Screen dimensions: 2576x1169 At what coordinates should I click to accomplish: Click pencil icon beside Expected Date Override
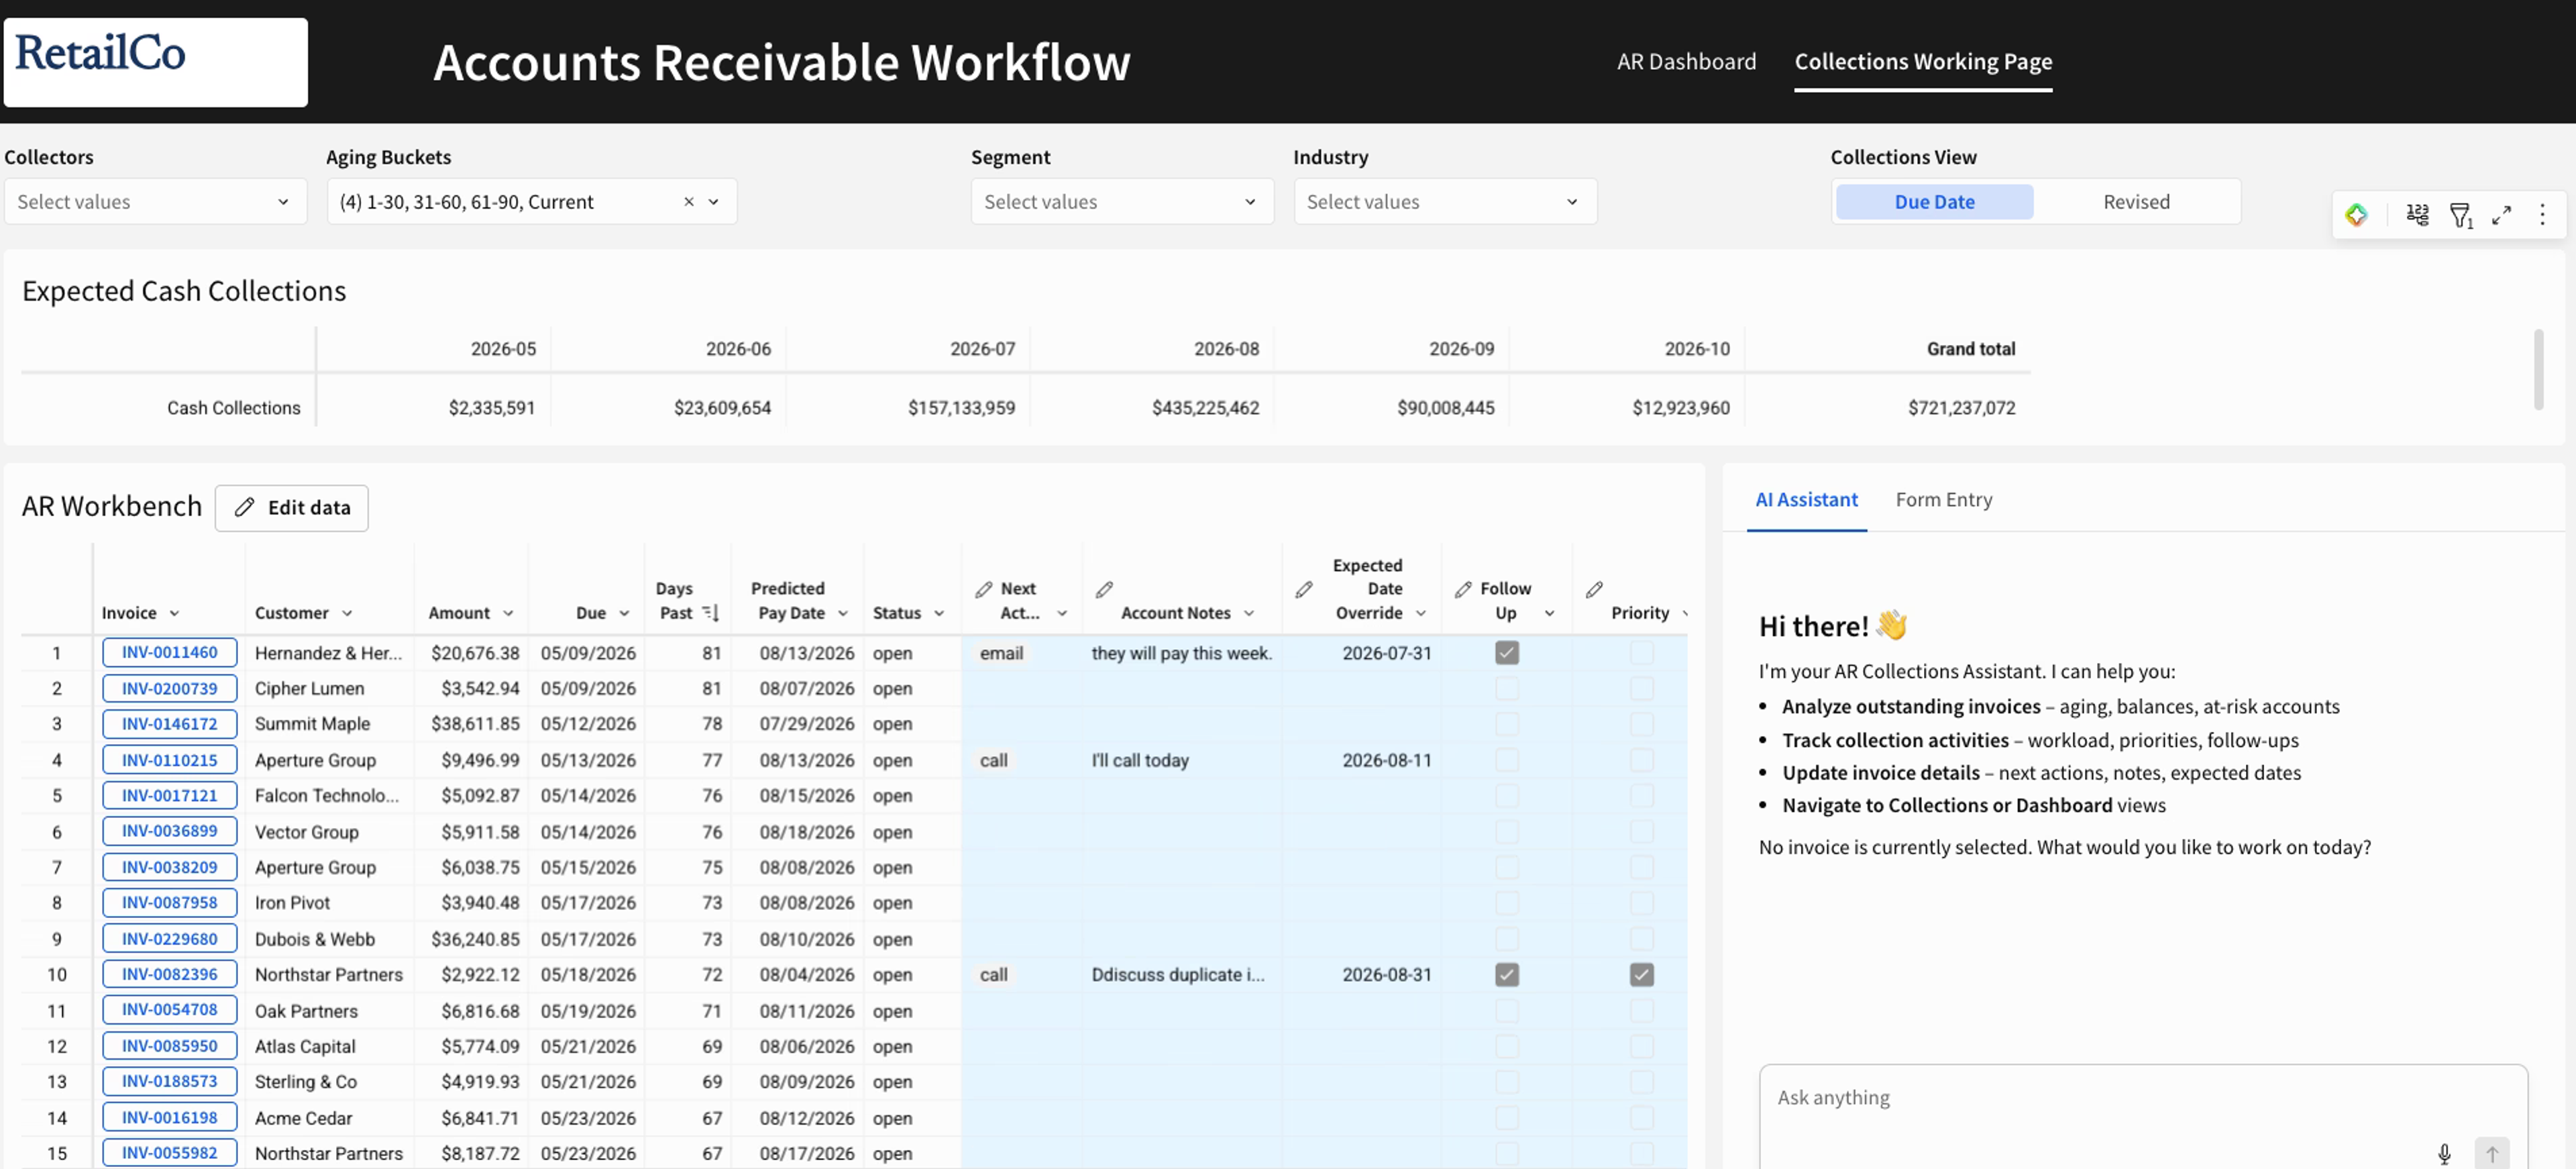tap(1304, 589)
